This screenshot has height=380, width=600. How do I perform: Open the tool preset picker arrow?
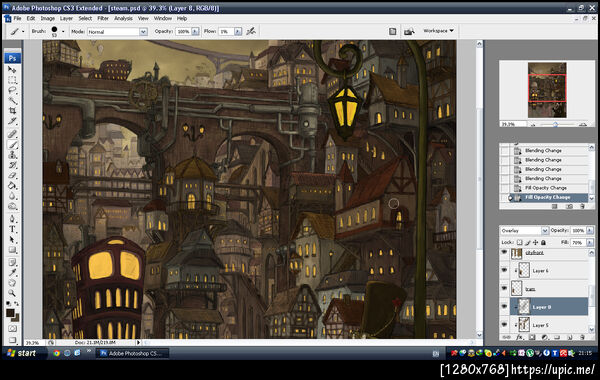tap(23, 31)
